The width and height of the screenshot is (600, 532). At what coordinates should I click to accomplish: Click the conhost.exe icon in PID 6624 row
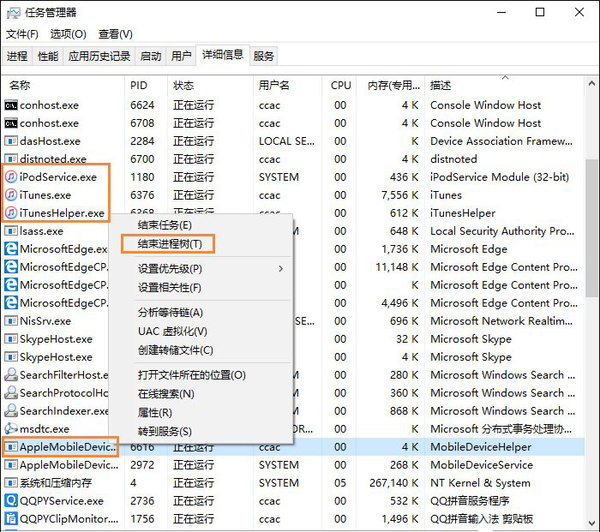(11, 105)
